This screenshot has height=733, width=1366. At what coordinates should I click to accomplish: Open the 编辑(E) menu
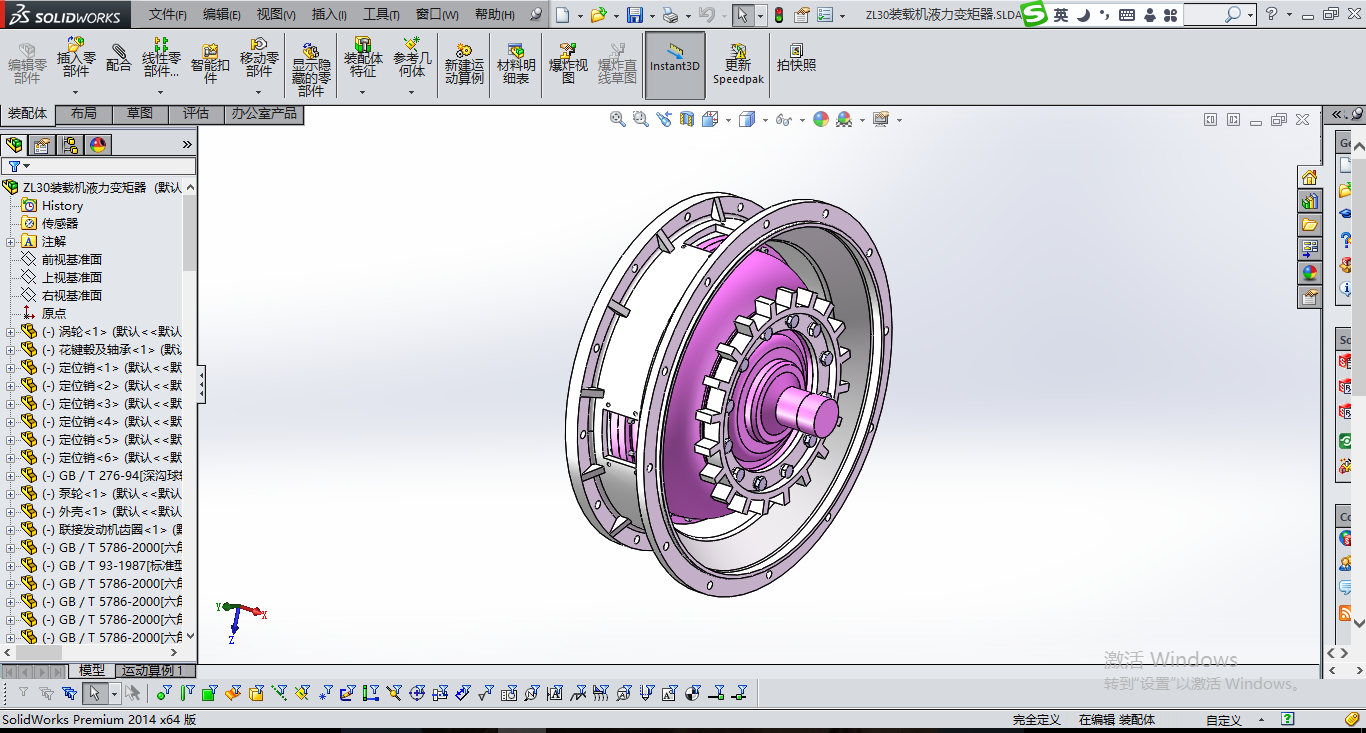point(222,15)
